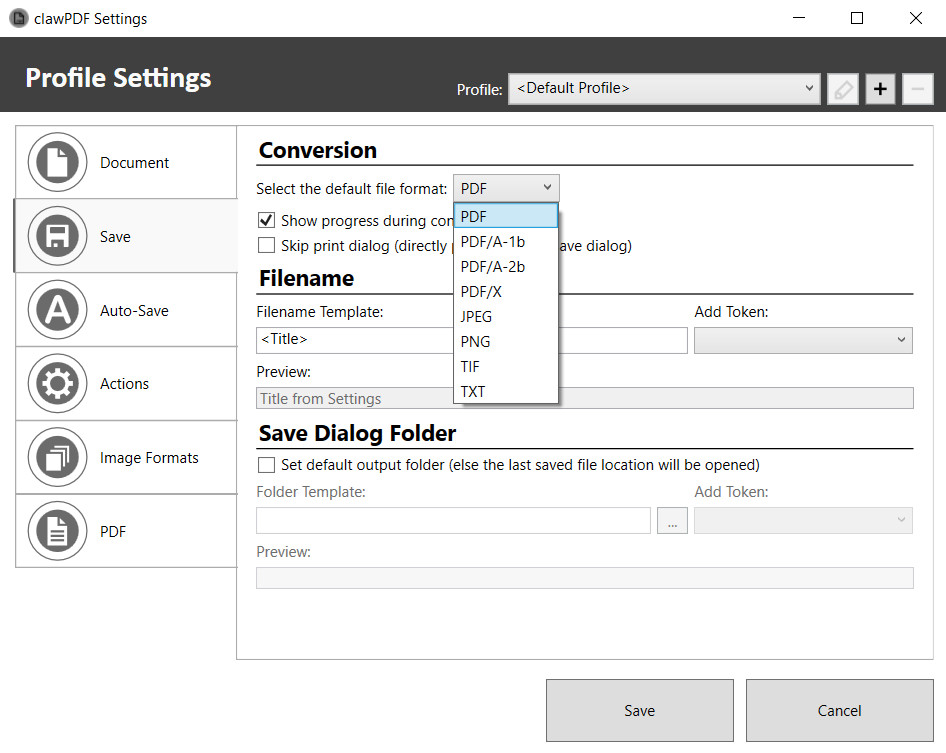This screenshot has width=946, height=753.
Task: Click the Cancel button
Action: point(839,710)
